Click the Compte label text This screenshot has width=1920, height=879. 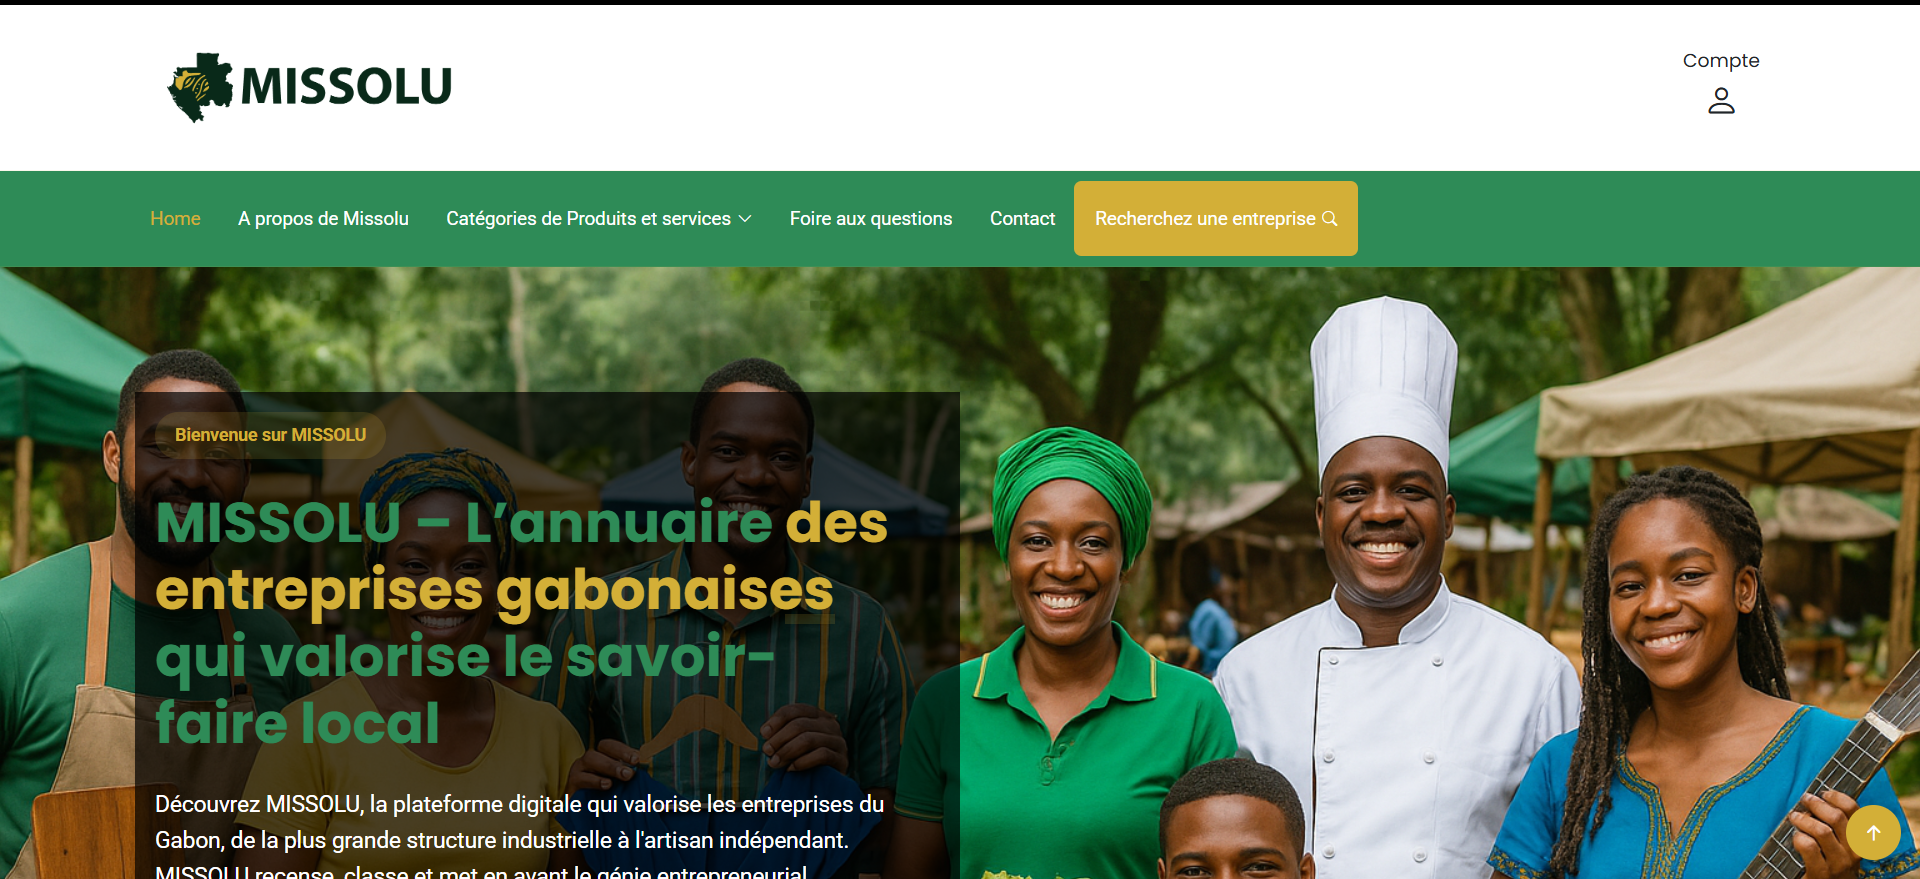(1720, 60)
